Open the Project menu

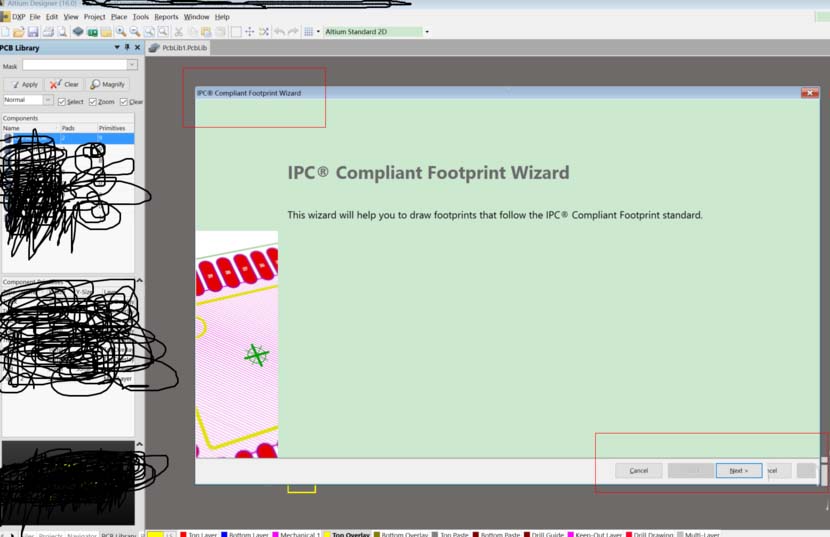click(95, 17)
